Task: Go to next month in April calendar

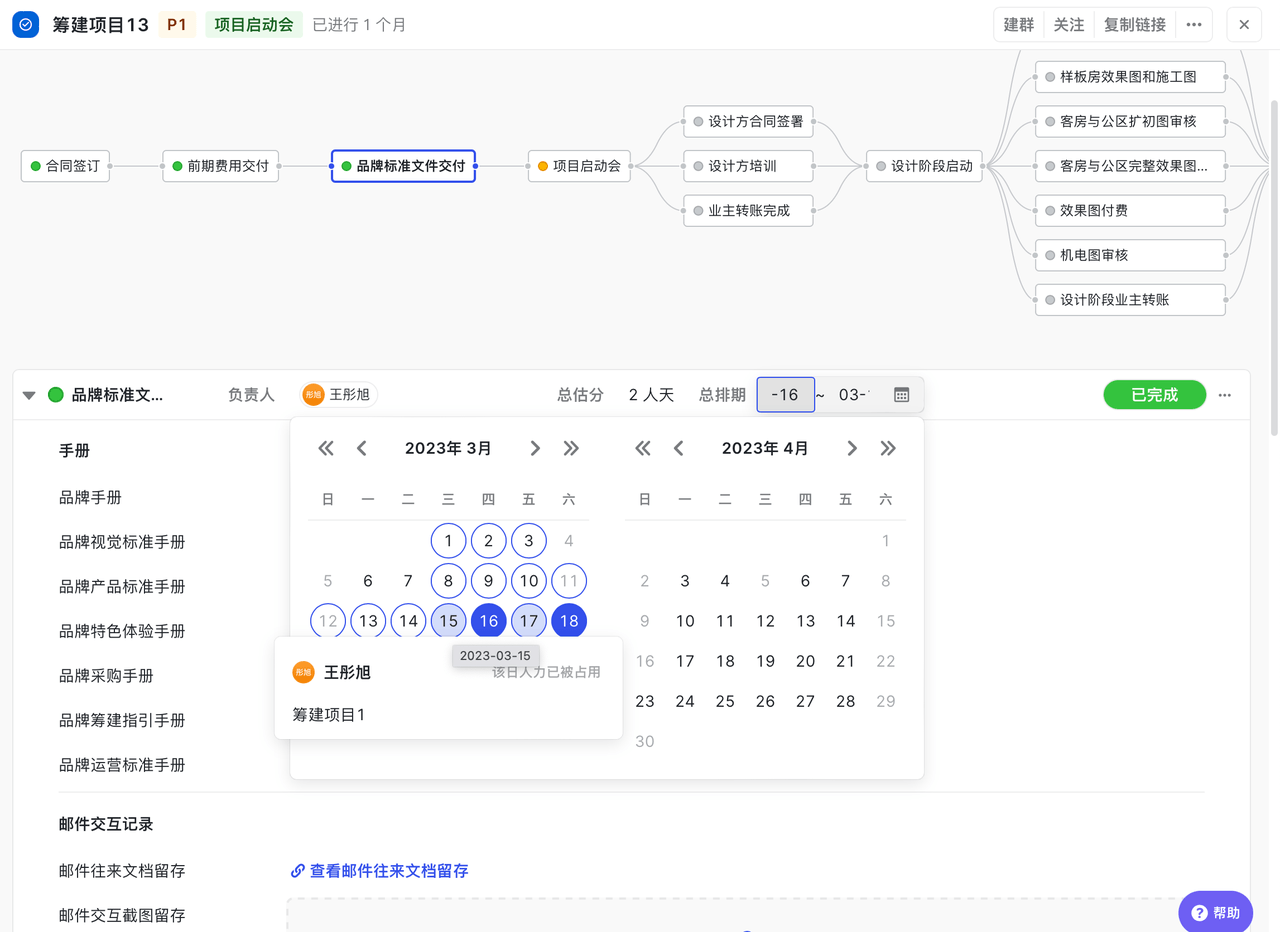Action: pos(852,448)
